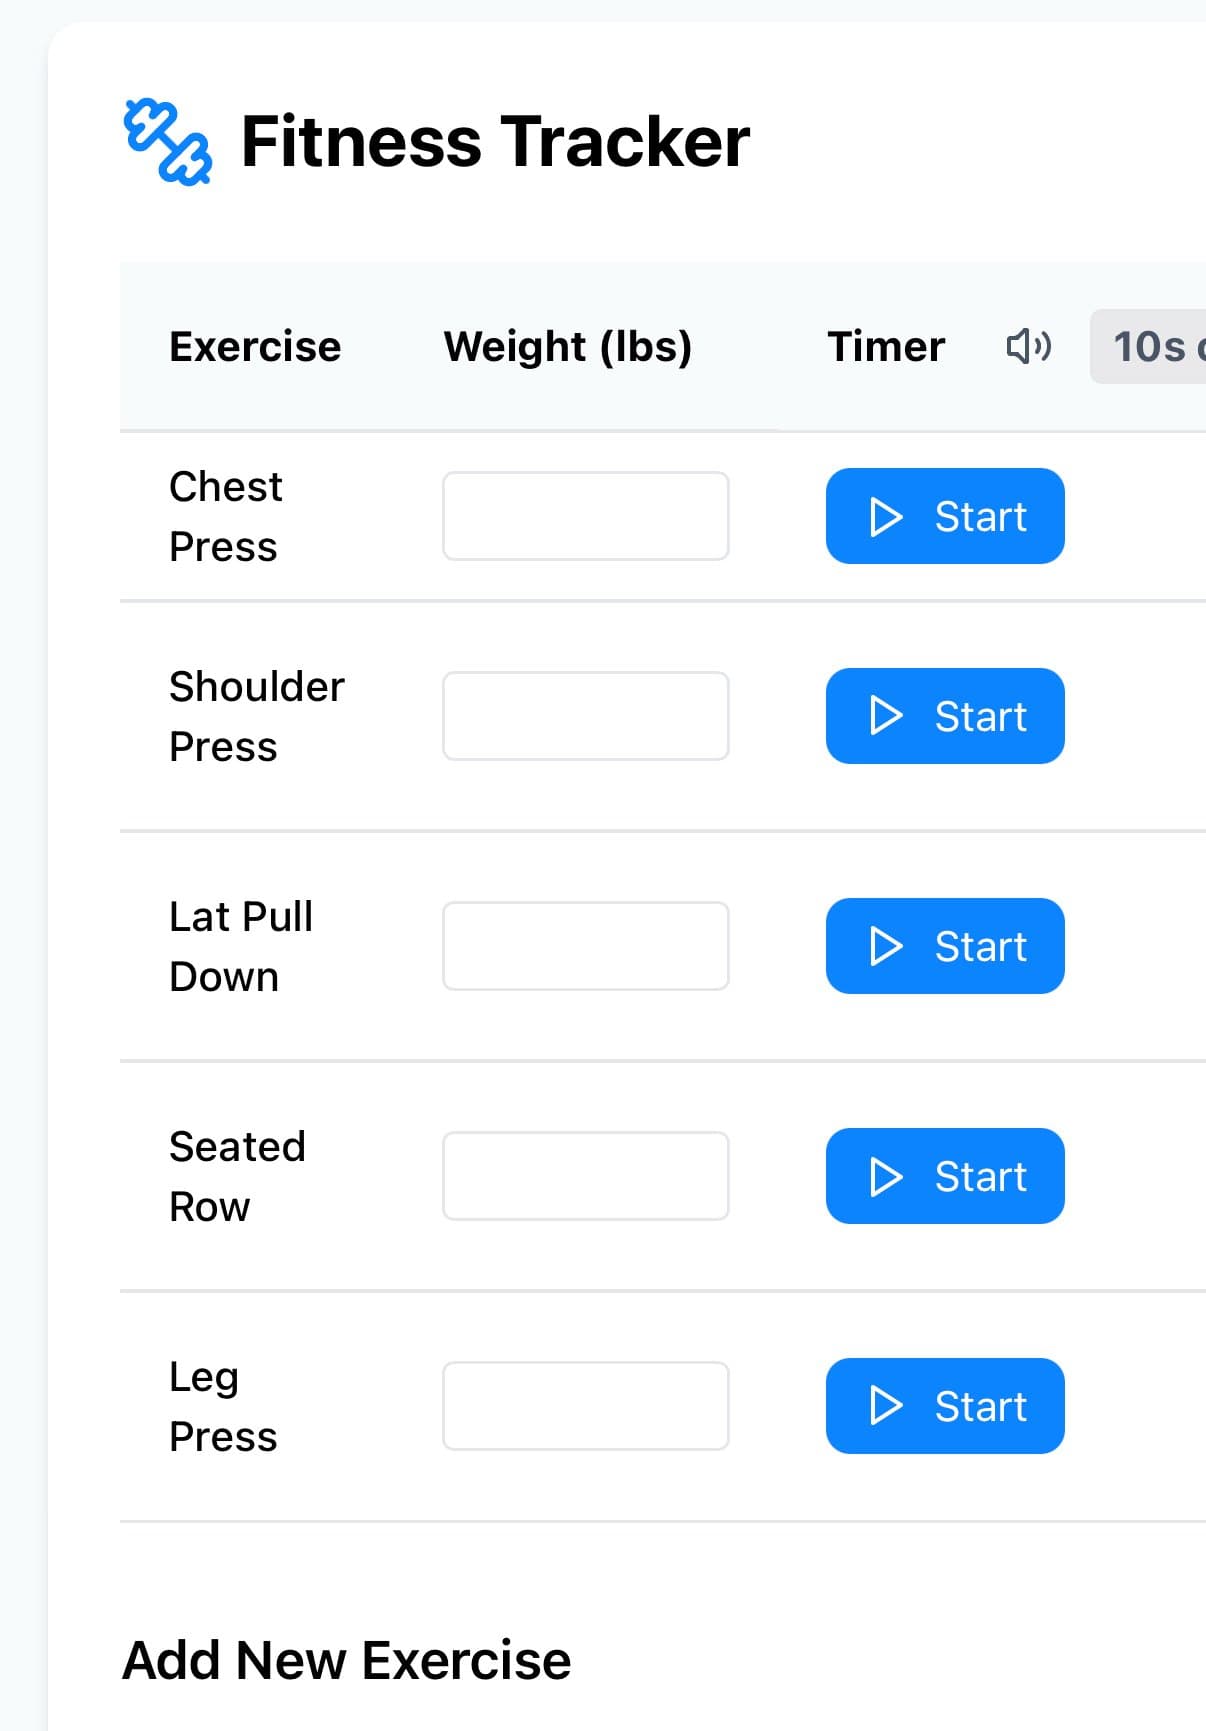Viewport: 1206px width, 1731px height.
Task: Click the Shoulder Press weight input
Action: (585, 716)
